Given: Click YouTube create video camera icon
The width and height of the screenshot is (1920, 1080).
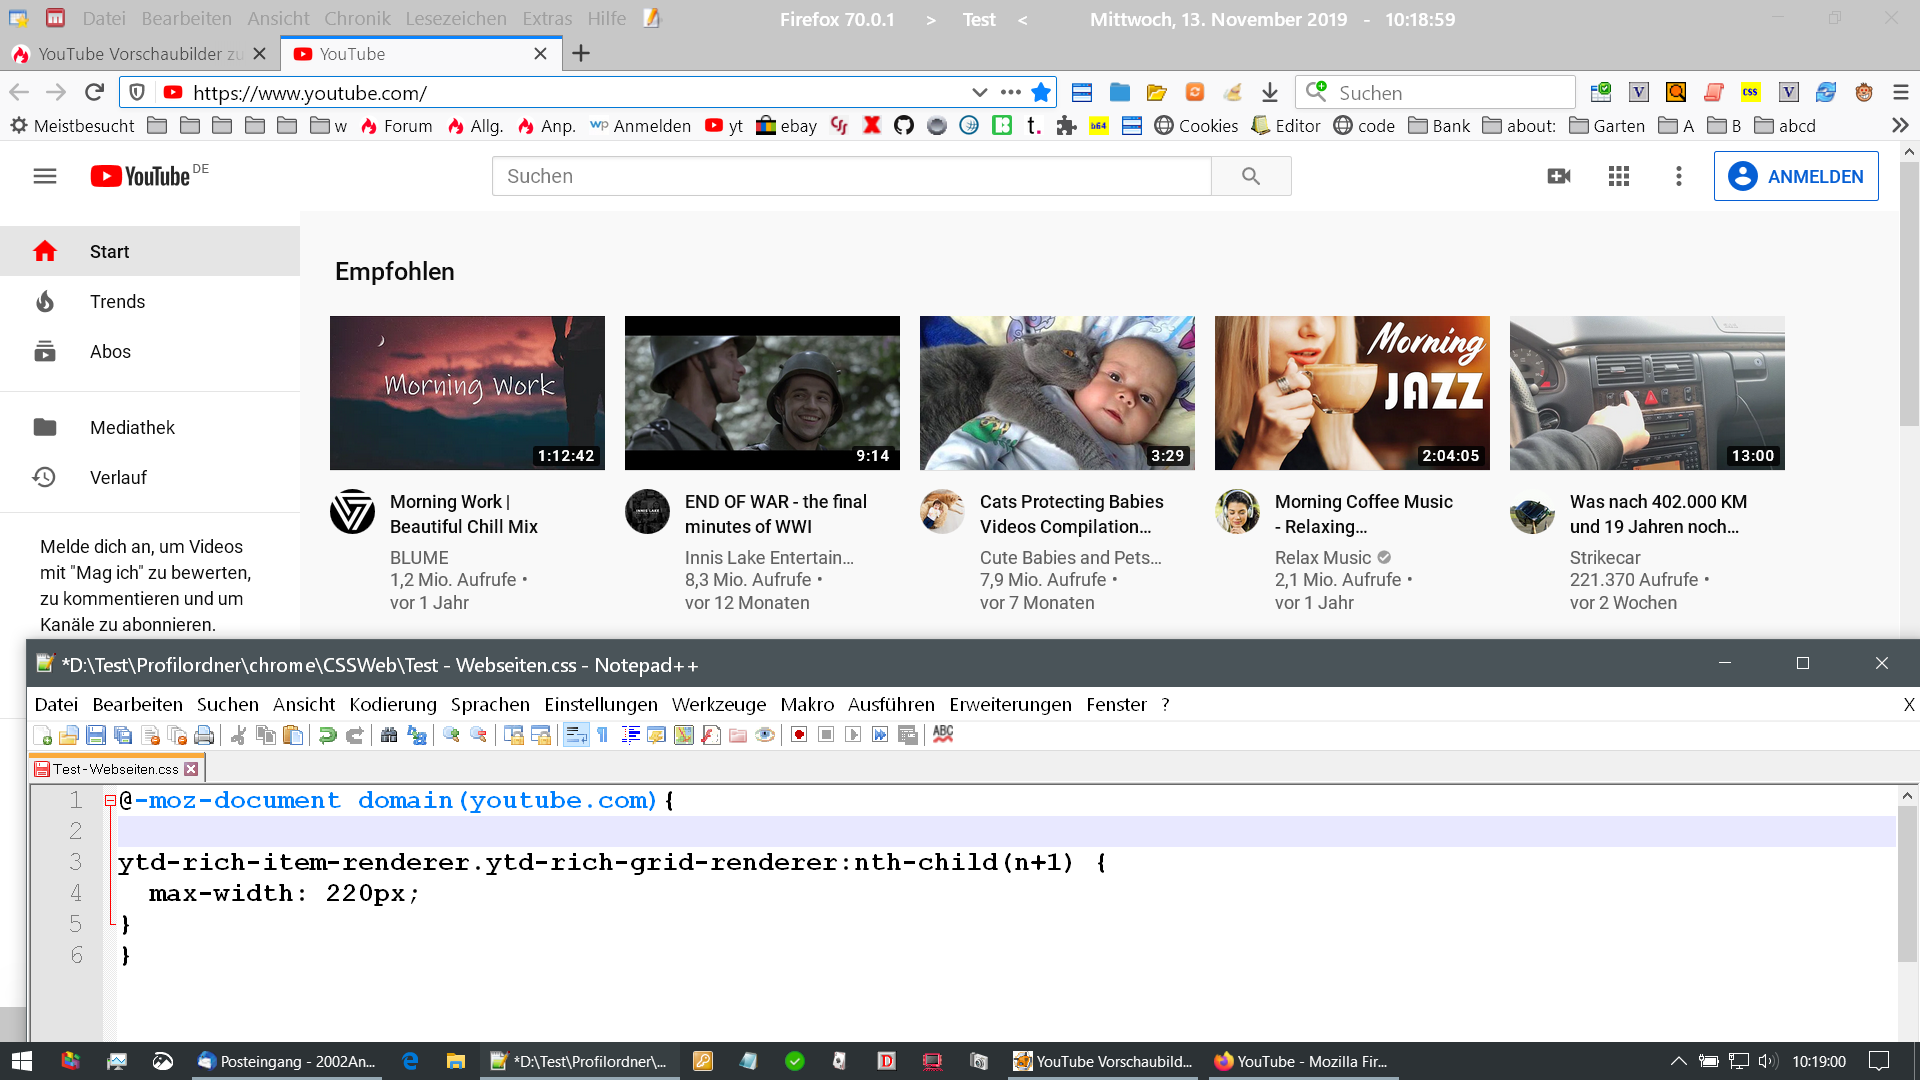Looking at the screenshot, I should 1558,177.
